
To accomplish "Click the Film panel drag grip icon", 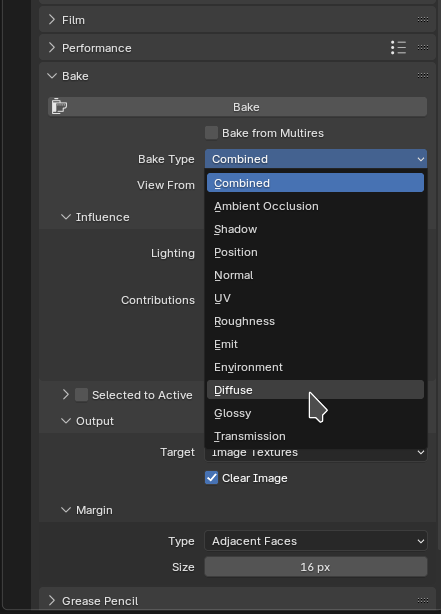I will click(x=423, y=20).
